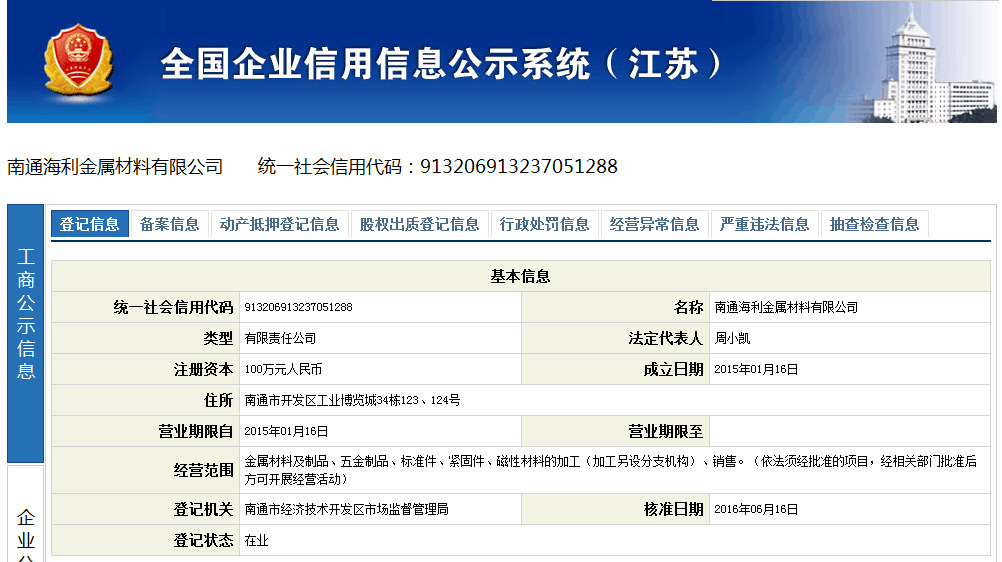The height and width of the screenshot is (562, 1002).
Task: Click the empty 营业期限至 value cell
Action: coord(849,432)
